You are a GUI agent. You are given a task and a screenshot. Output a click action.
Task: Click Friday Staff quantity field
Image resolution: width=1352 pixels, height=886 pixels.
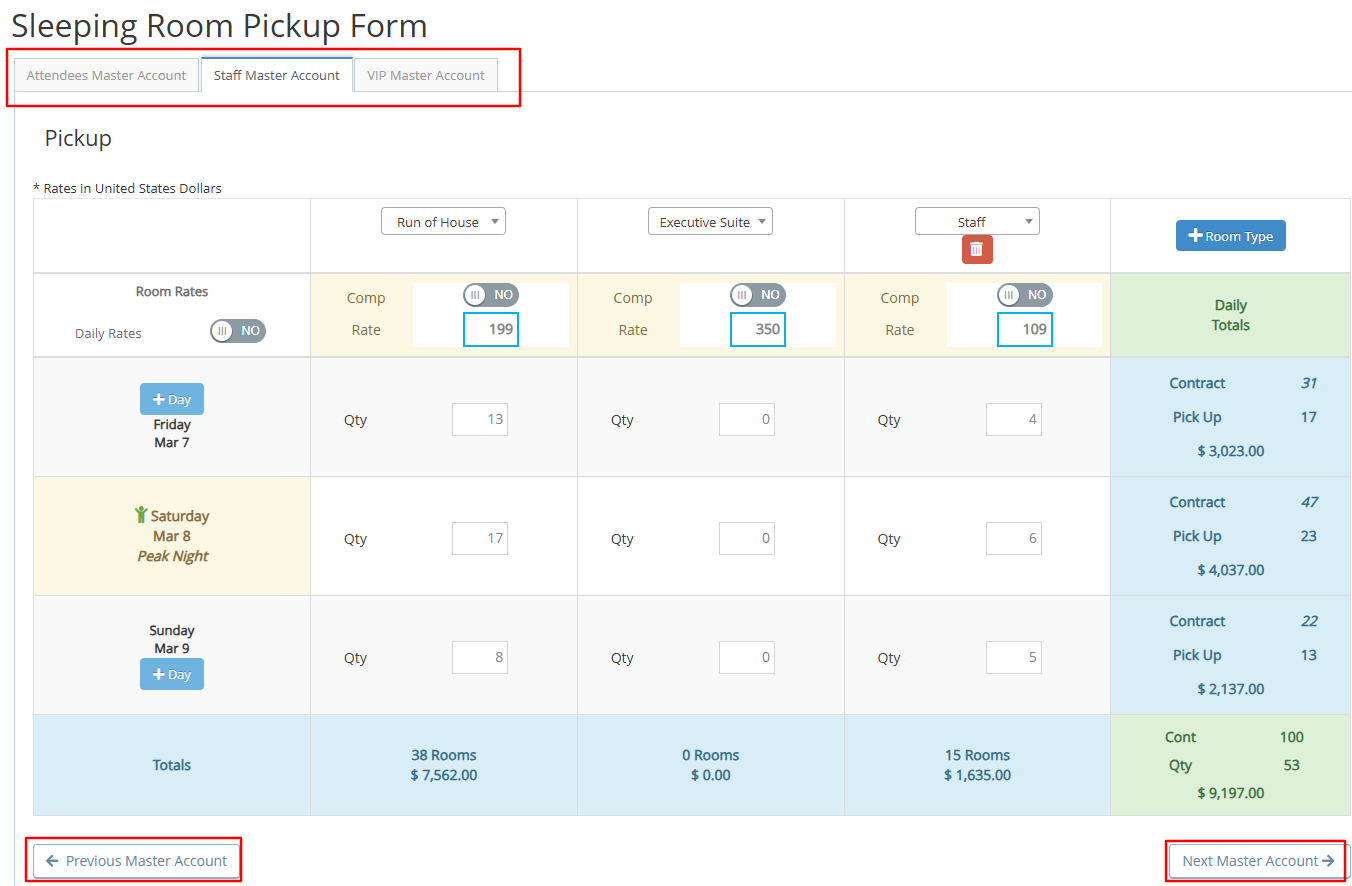pyautogui.click(x=1013, y=420)
